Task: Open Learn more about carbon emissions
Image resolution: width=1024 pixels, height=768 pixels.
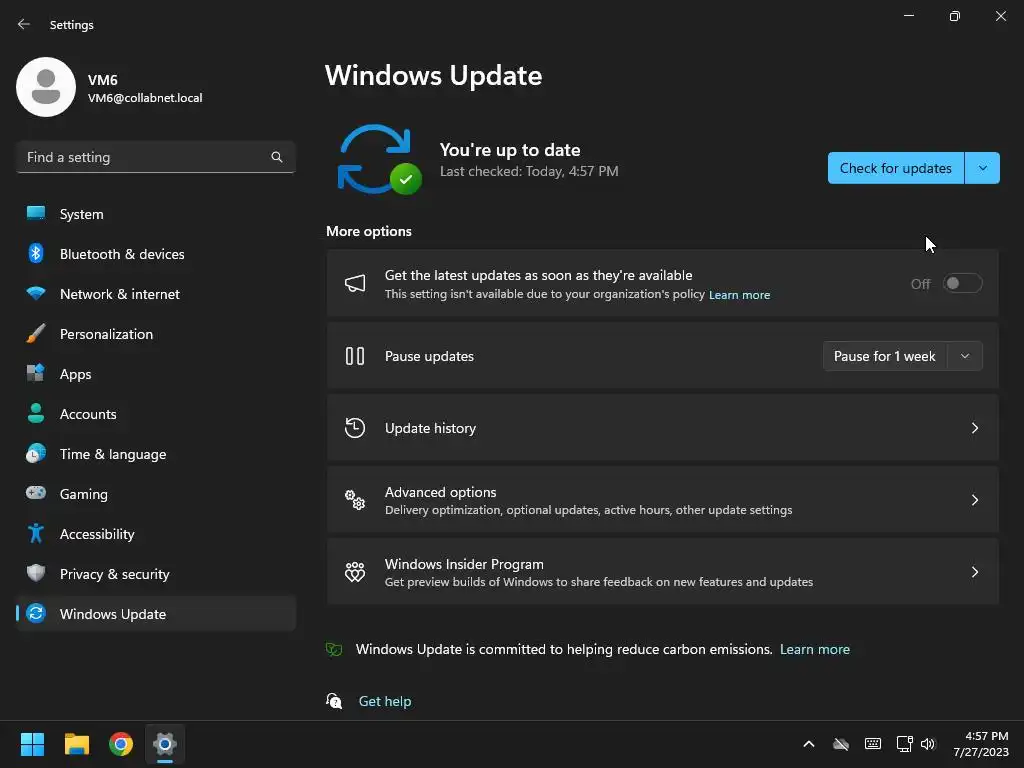Action: (x=814, y=649)
